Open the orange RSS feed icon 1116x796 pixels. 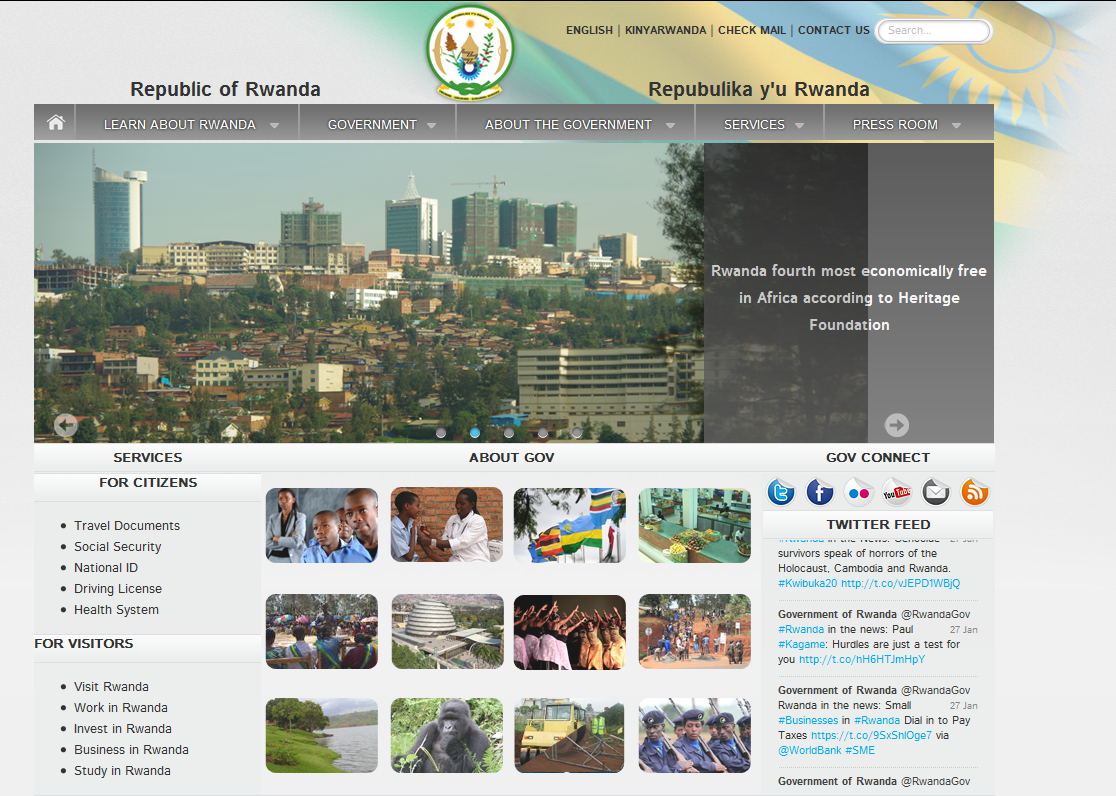(974, 492)
